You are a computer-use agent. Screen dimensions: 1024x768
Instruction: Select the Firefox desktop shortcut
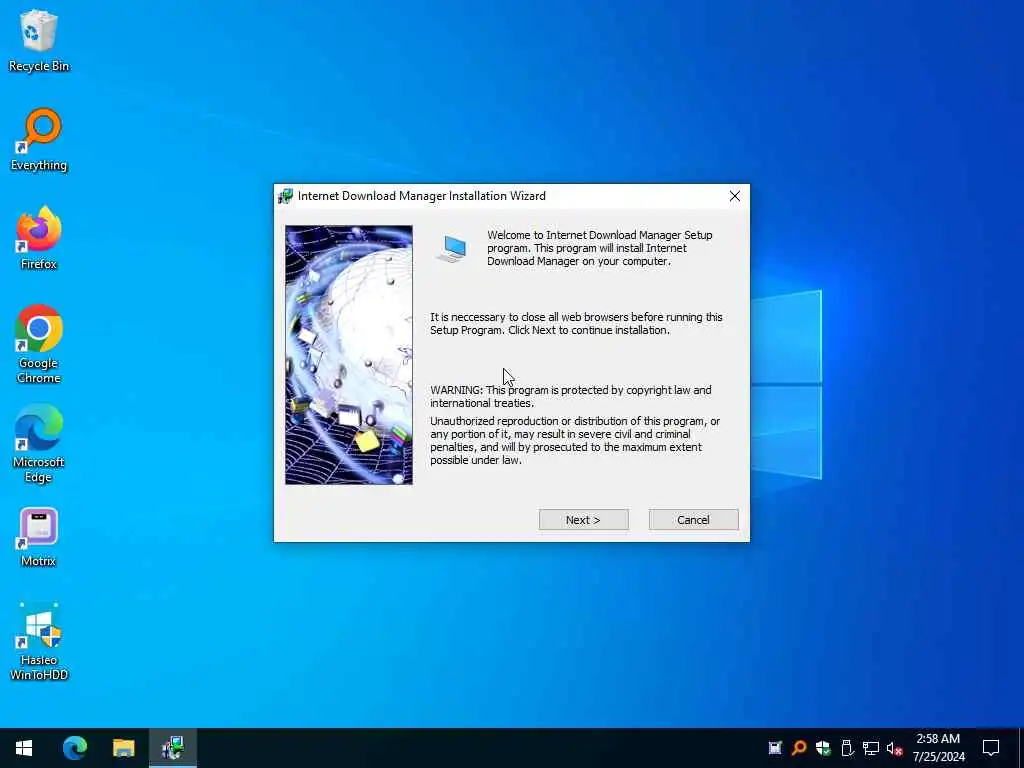click(x=39, y=238)
